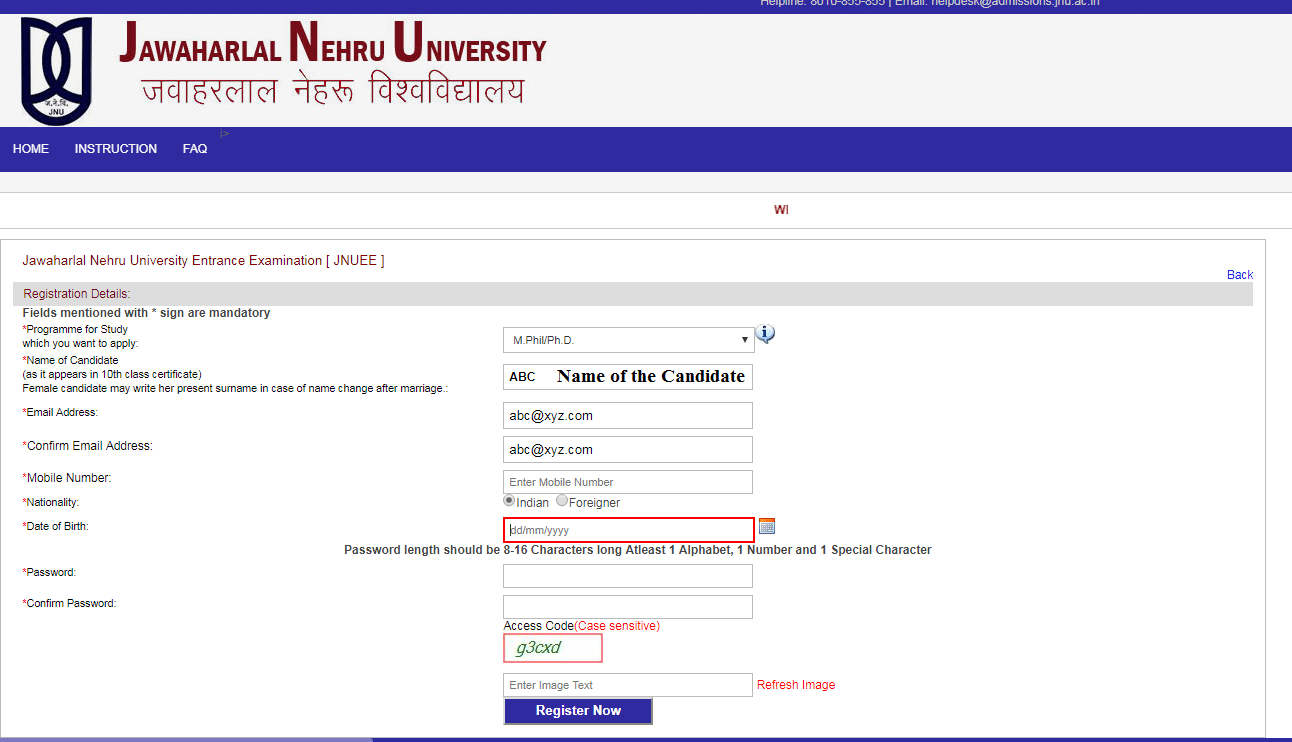Viewport: 1292px width, 742px height.
Task: Click the Refresh Image link
Action: (795, 685)
